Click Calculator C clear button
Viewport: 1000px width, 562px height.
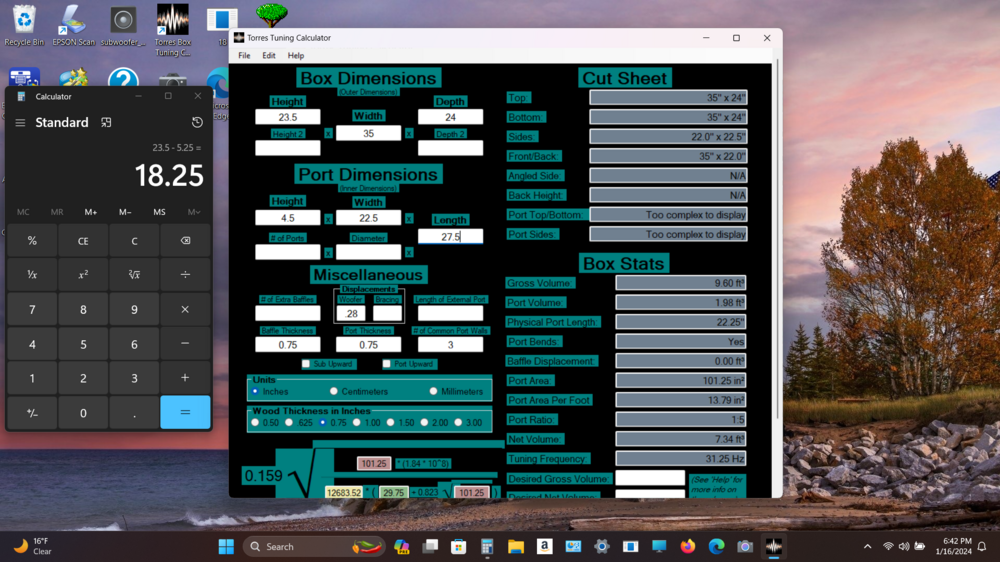coord(134,241)
